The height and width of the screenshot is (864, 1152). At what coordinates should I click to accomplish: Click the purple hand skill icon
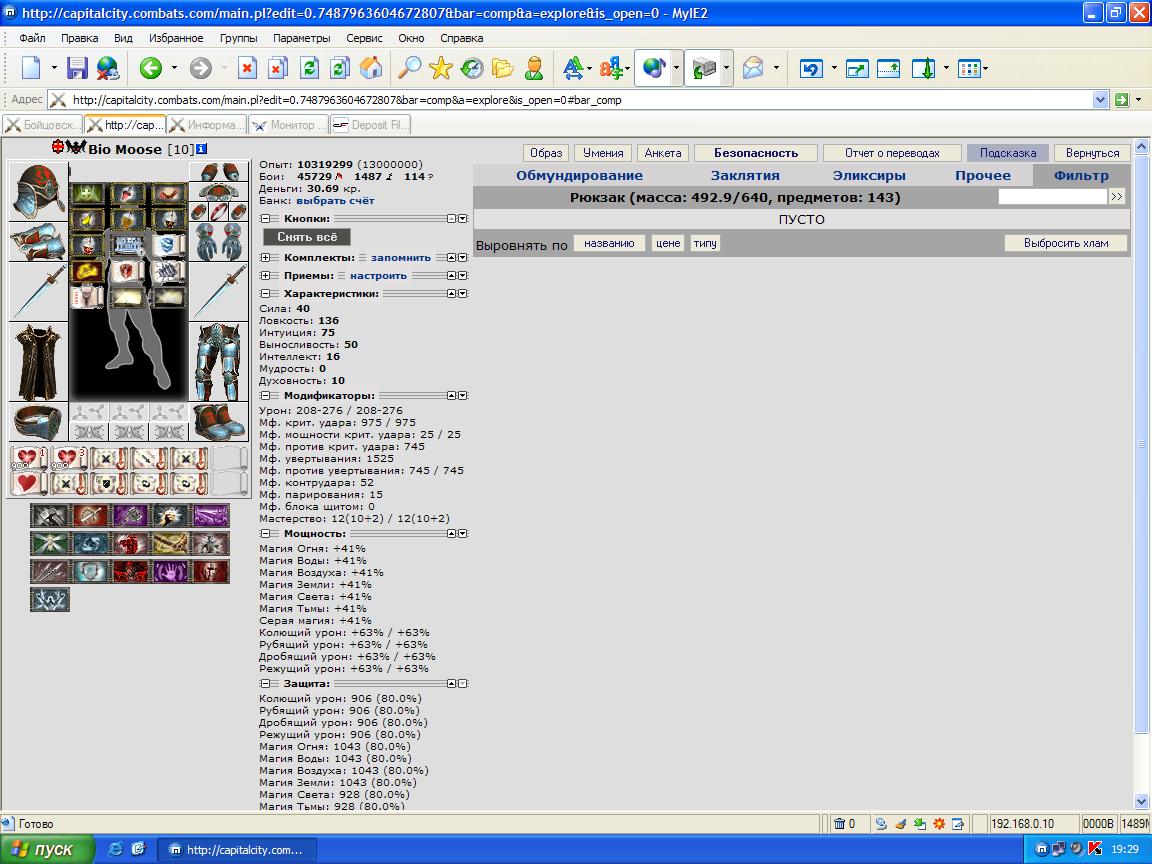pos(170,571)
